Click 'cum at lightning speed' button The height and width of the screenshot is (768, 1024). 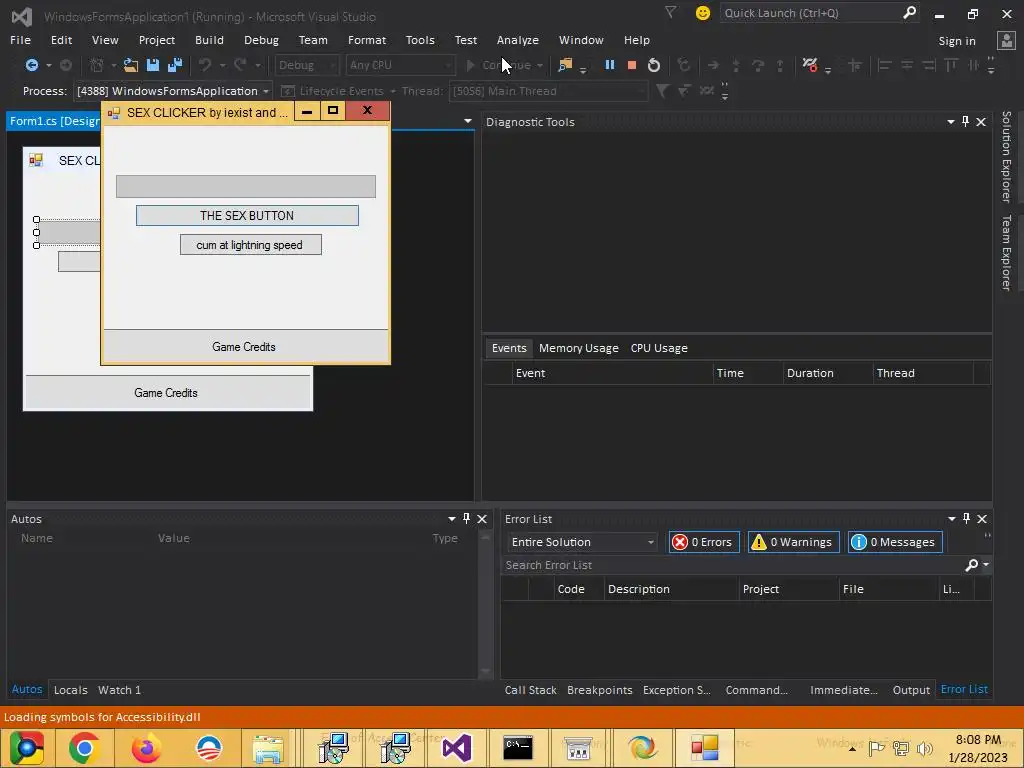tap(250, 245)
